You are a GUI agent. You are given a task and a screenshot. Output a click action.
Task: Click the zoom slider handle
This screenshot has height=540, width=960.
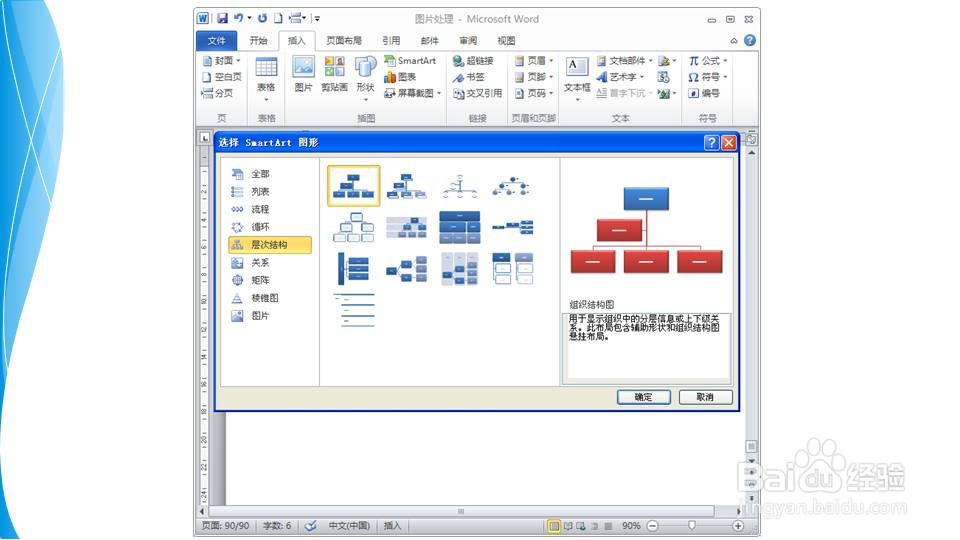click(692, 525)
